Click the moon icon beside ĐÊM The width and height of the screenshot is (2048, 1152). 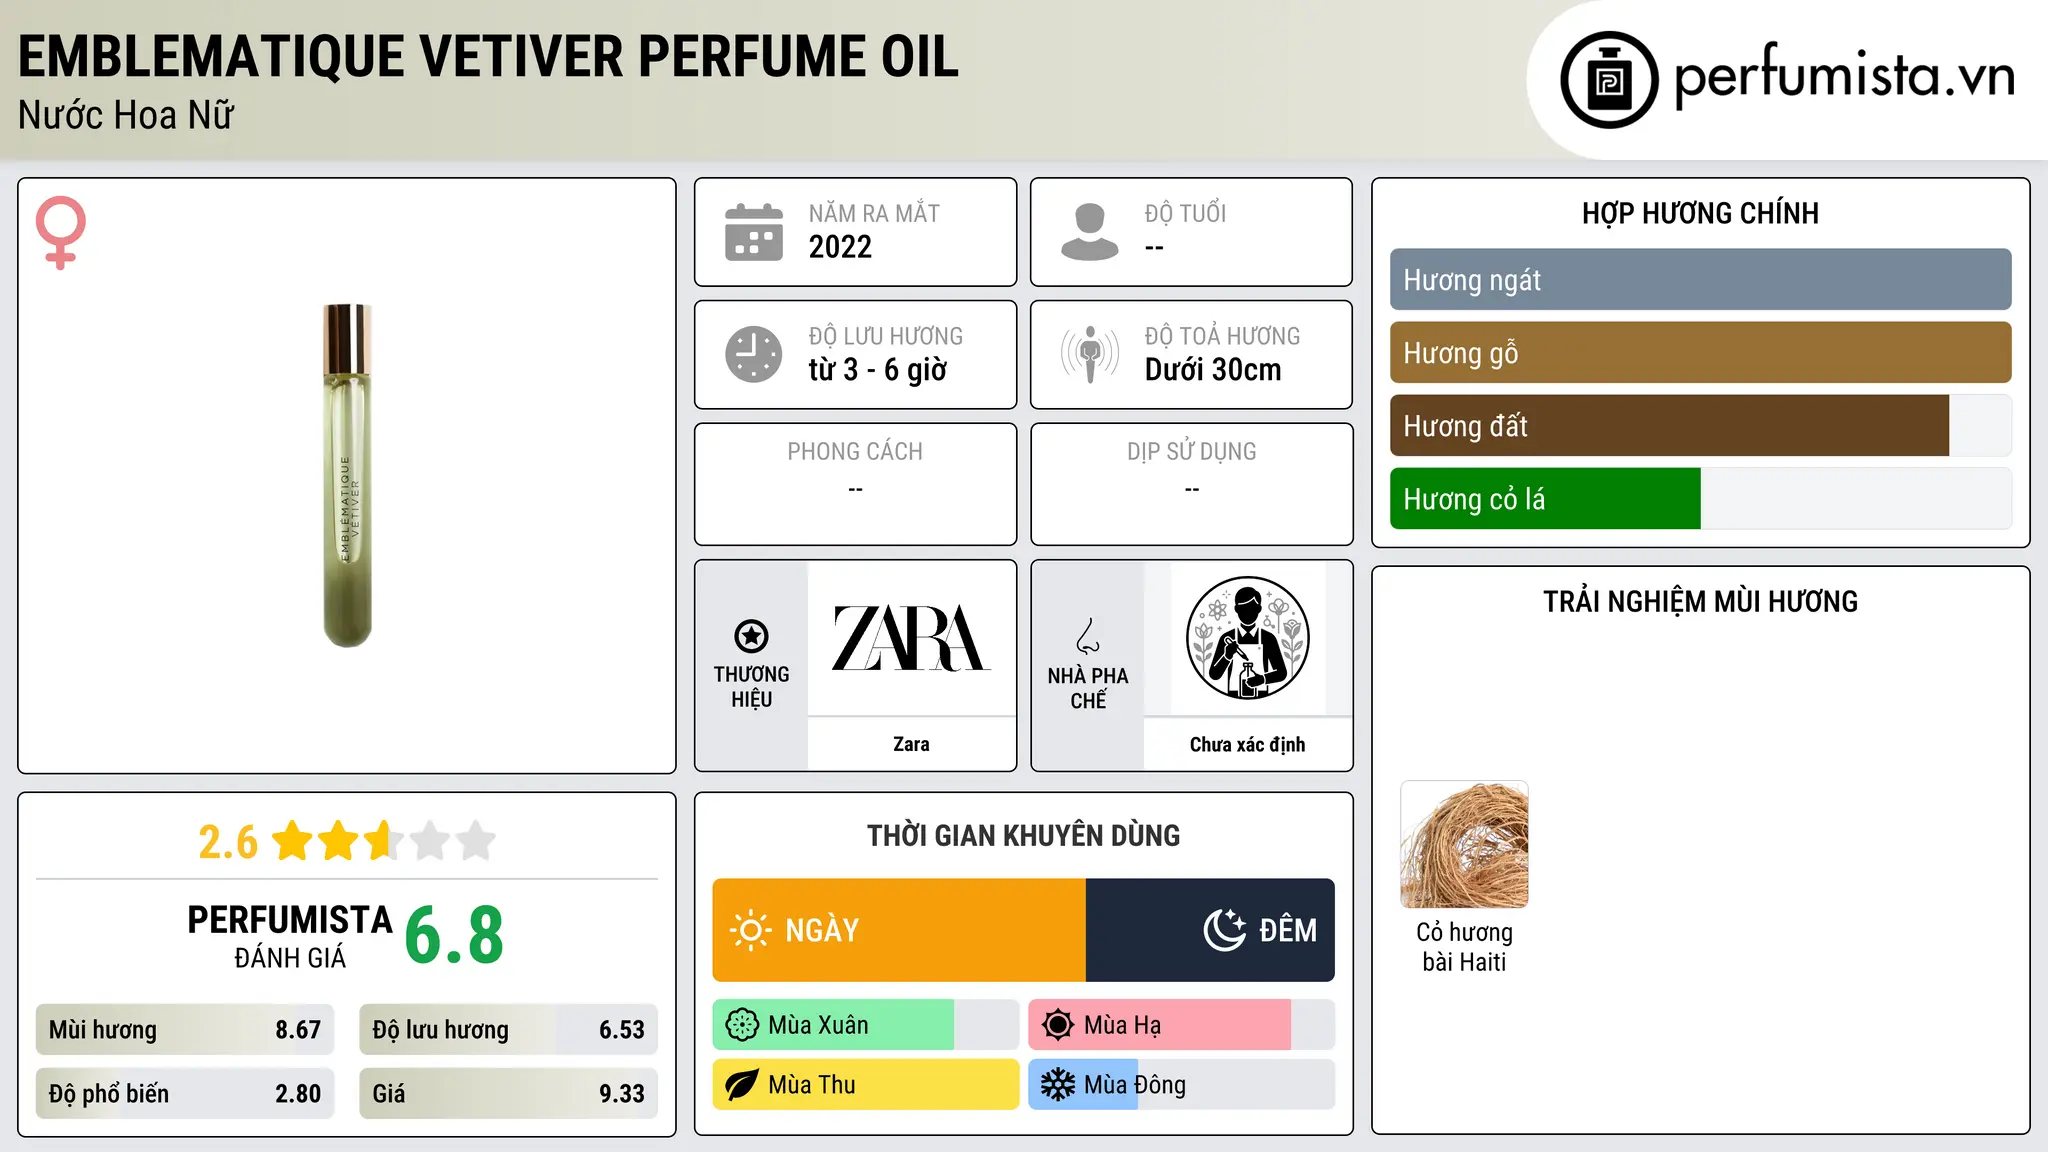(1224, 930)
